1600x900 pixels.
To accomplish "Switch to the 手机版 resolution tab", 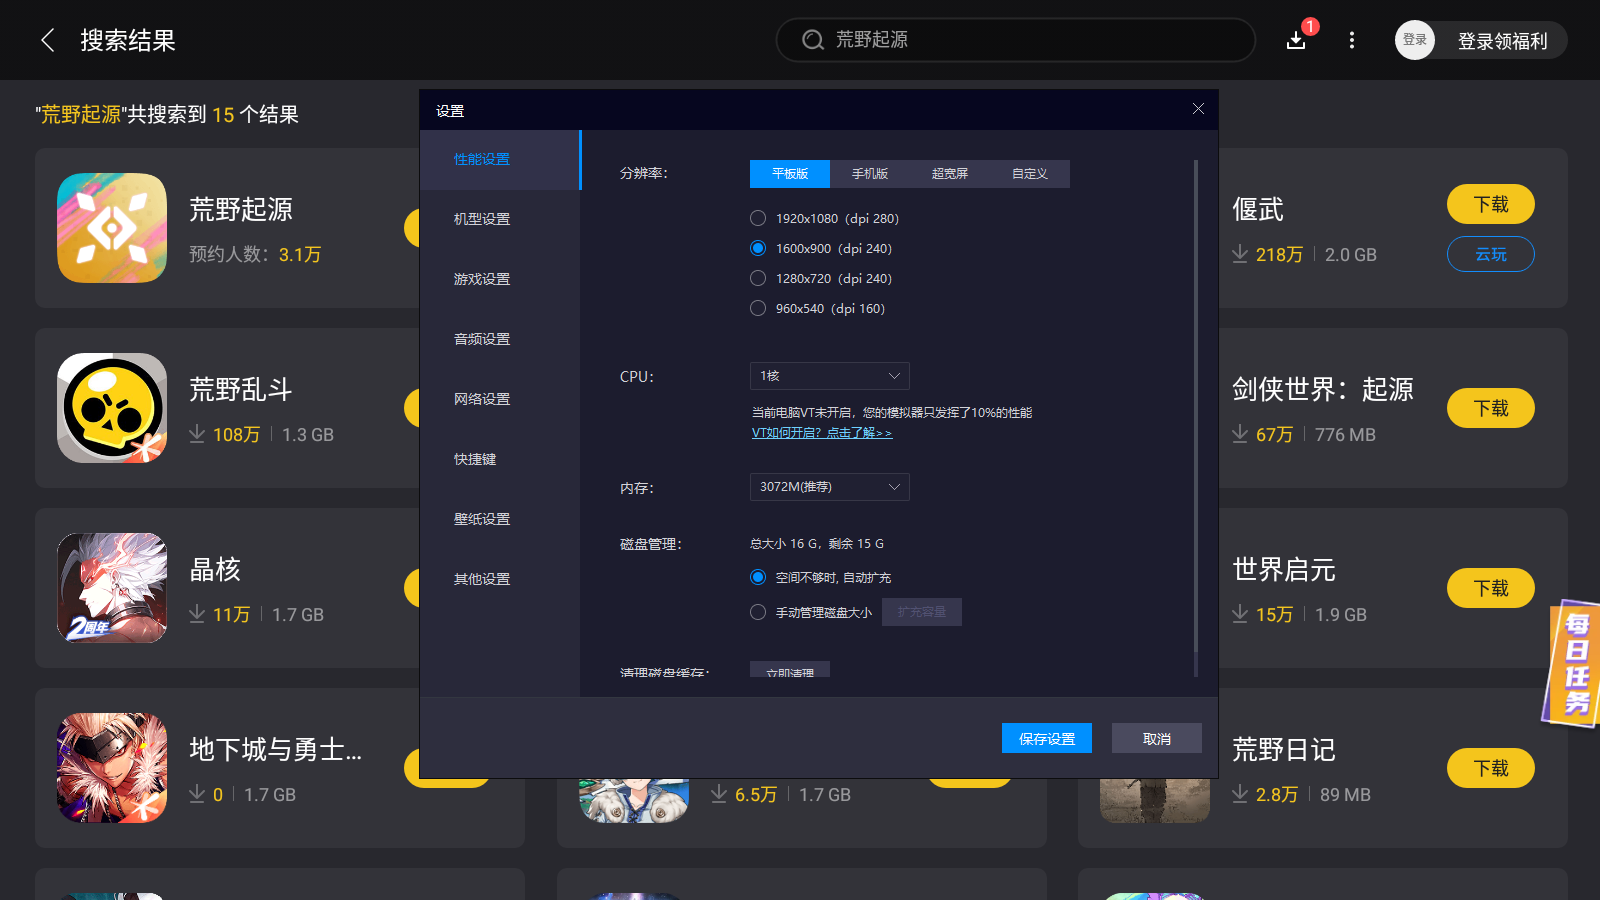I will (870, 174).
